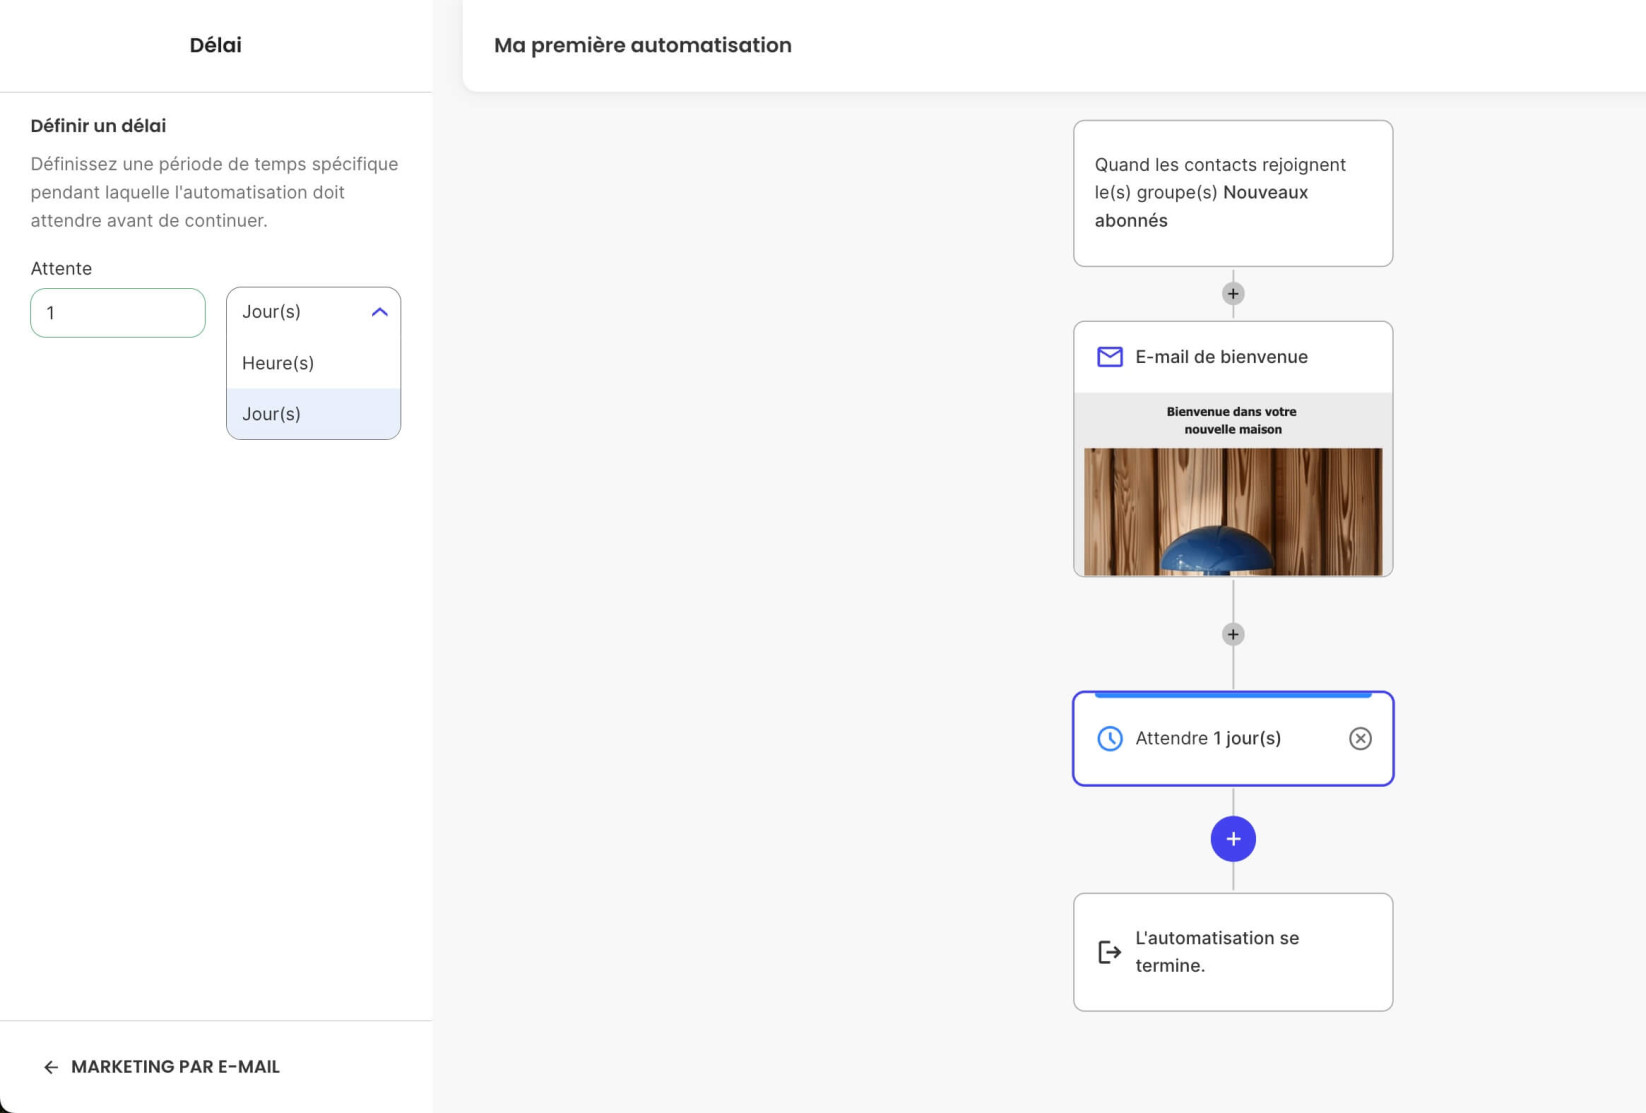The height and width of the screenshot is (1113, 1646).
Task: Click the Délai panel heading
Action: [216, 45]
